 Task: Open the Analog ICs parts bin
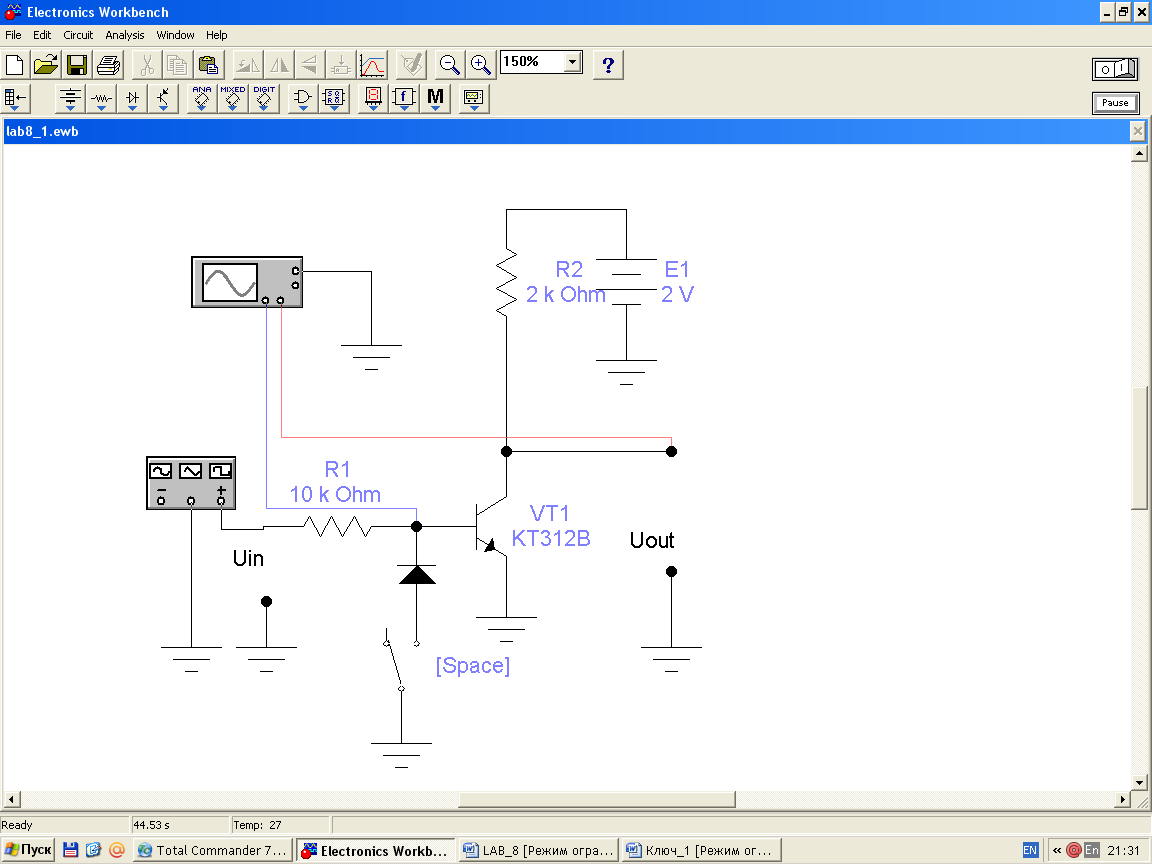(x=202, y=98)
